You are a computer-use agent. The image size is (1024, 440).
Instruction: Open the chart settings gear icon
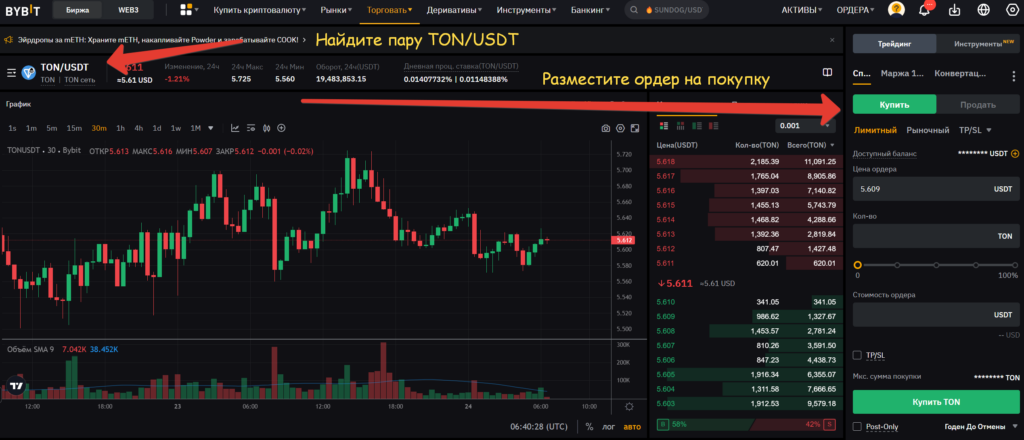pos(620,129)
